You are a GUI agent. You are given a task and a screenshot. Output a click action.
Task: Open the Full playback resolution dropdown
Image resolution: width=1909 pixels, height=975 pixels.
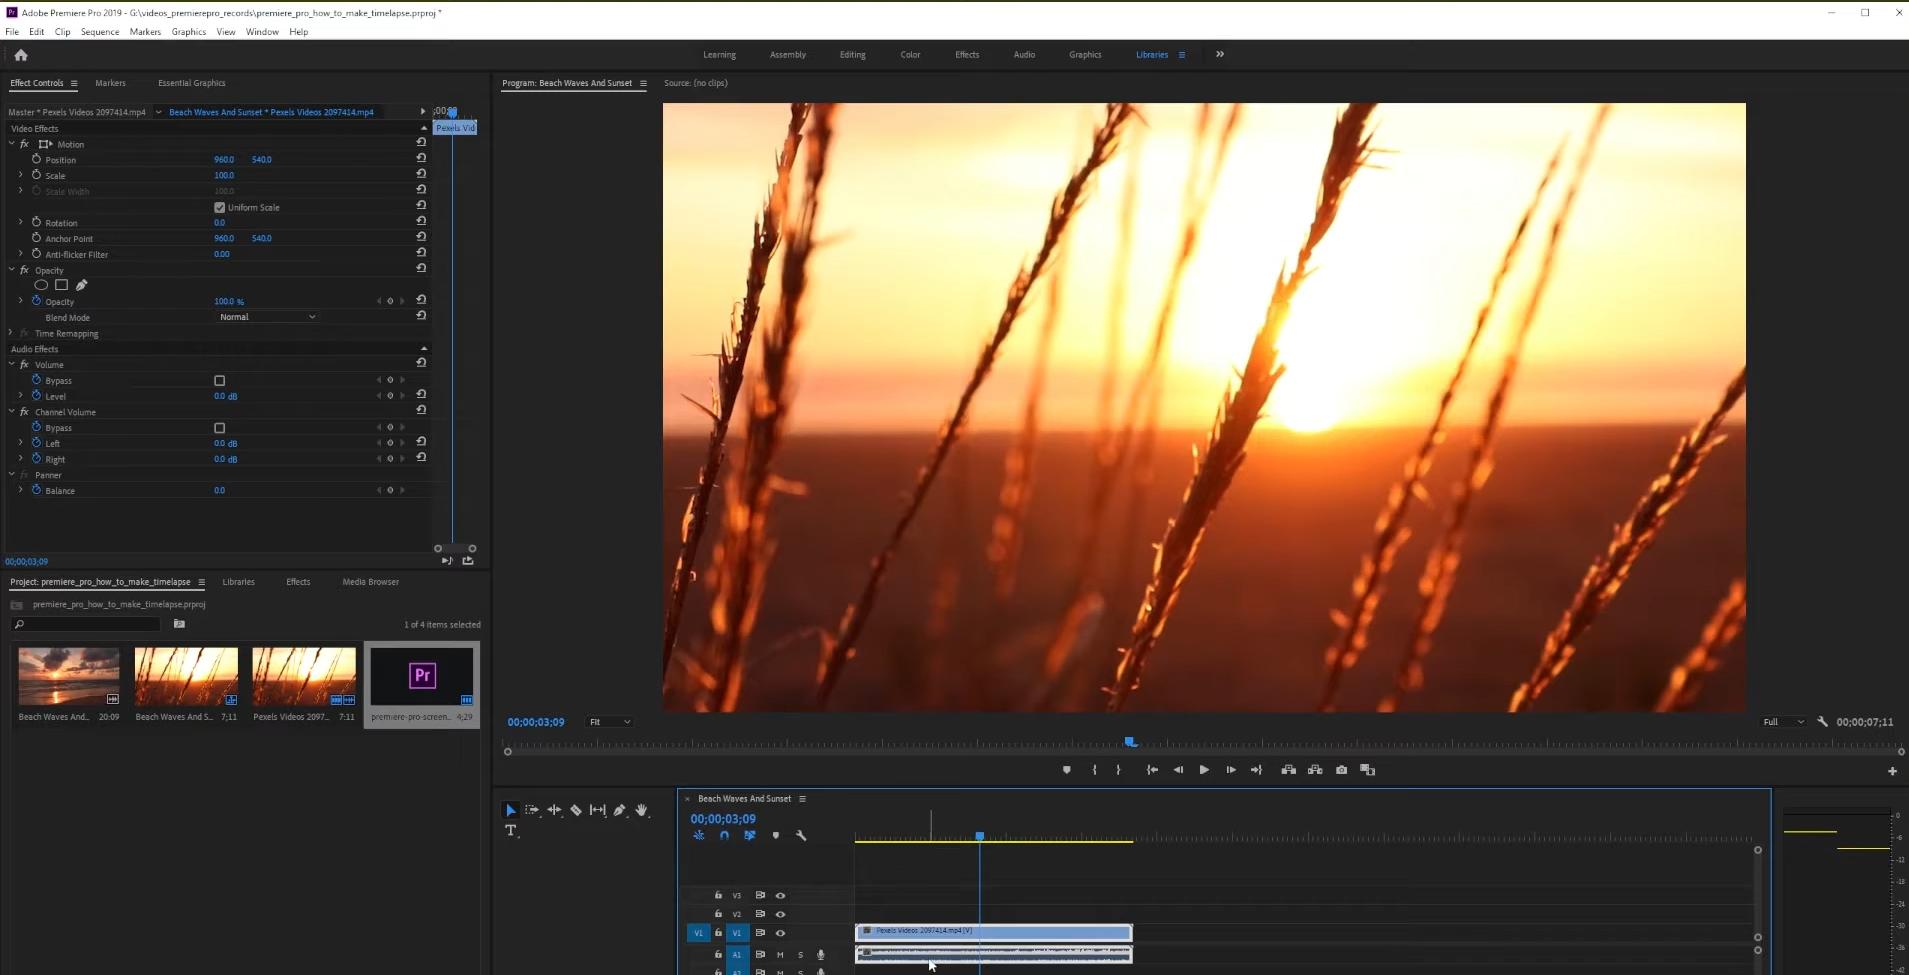point(1783,722)
